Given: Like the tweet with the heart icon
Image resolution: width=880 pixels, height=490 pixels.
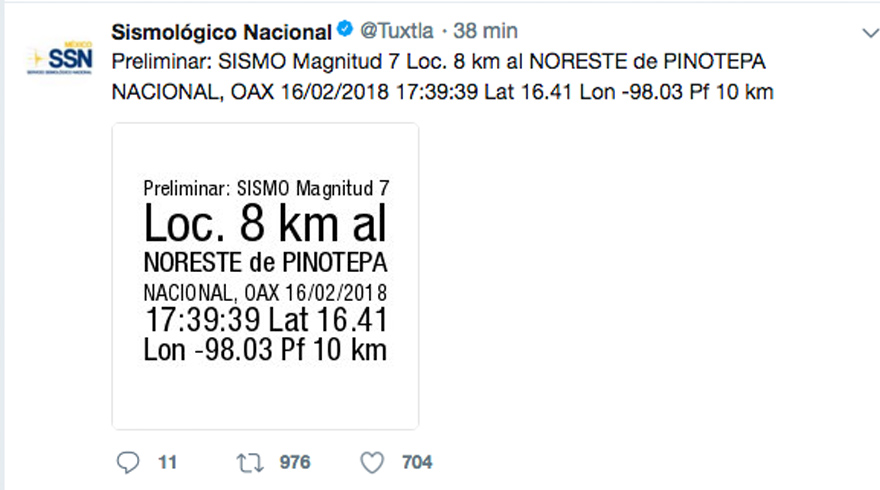Looking at the screenshot, I should coord(372,462).
